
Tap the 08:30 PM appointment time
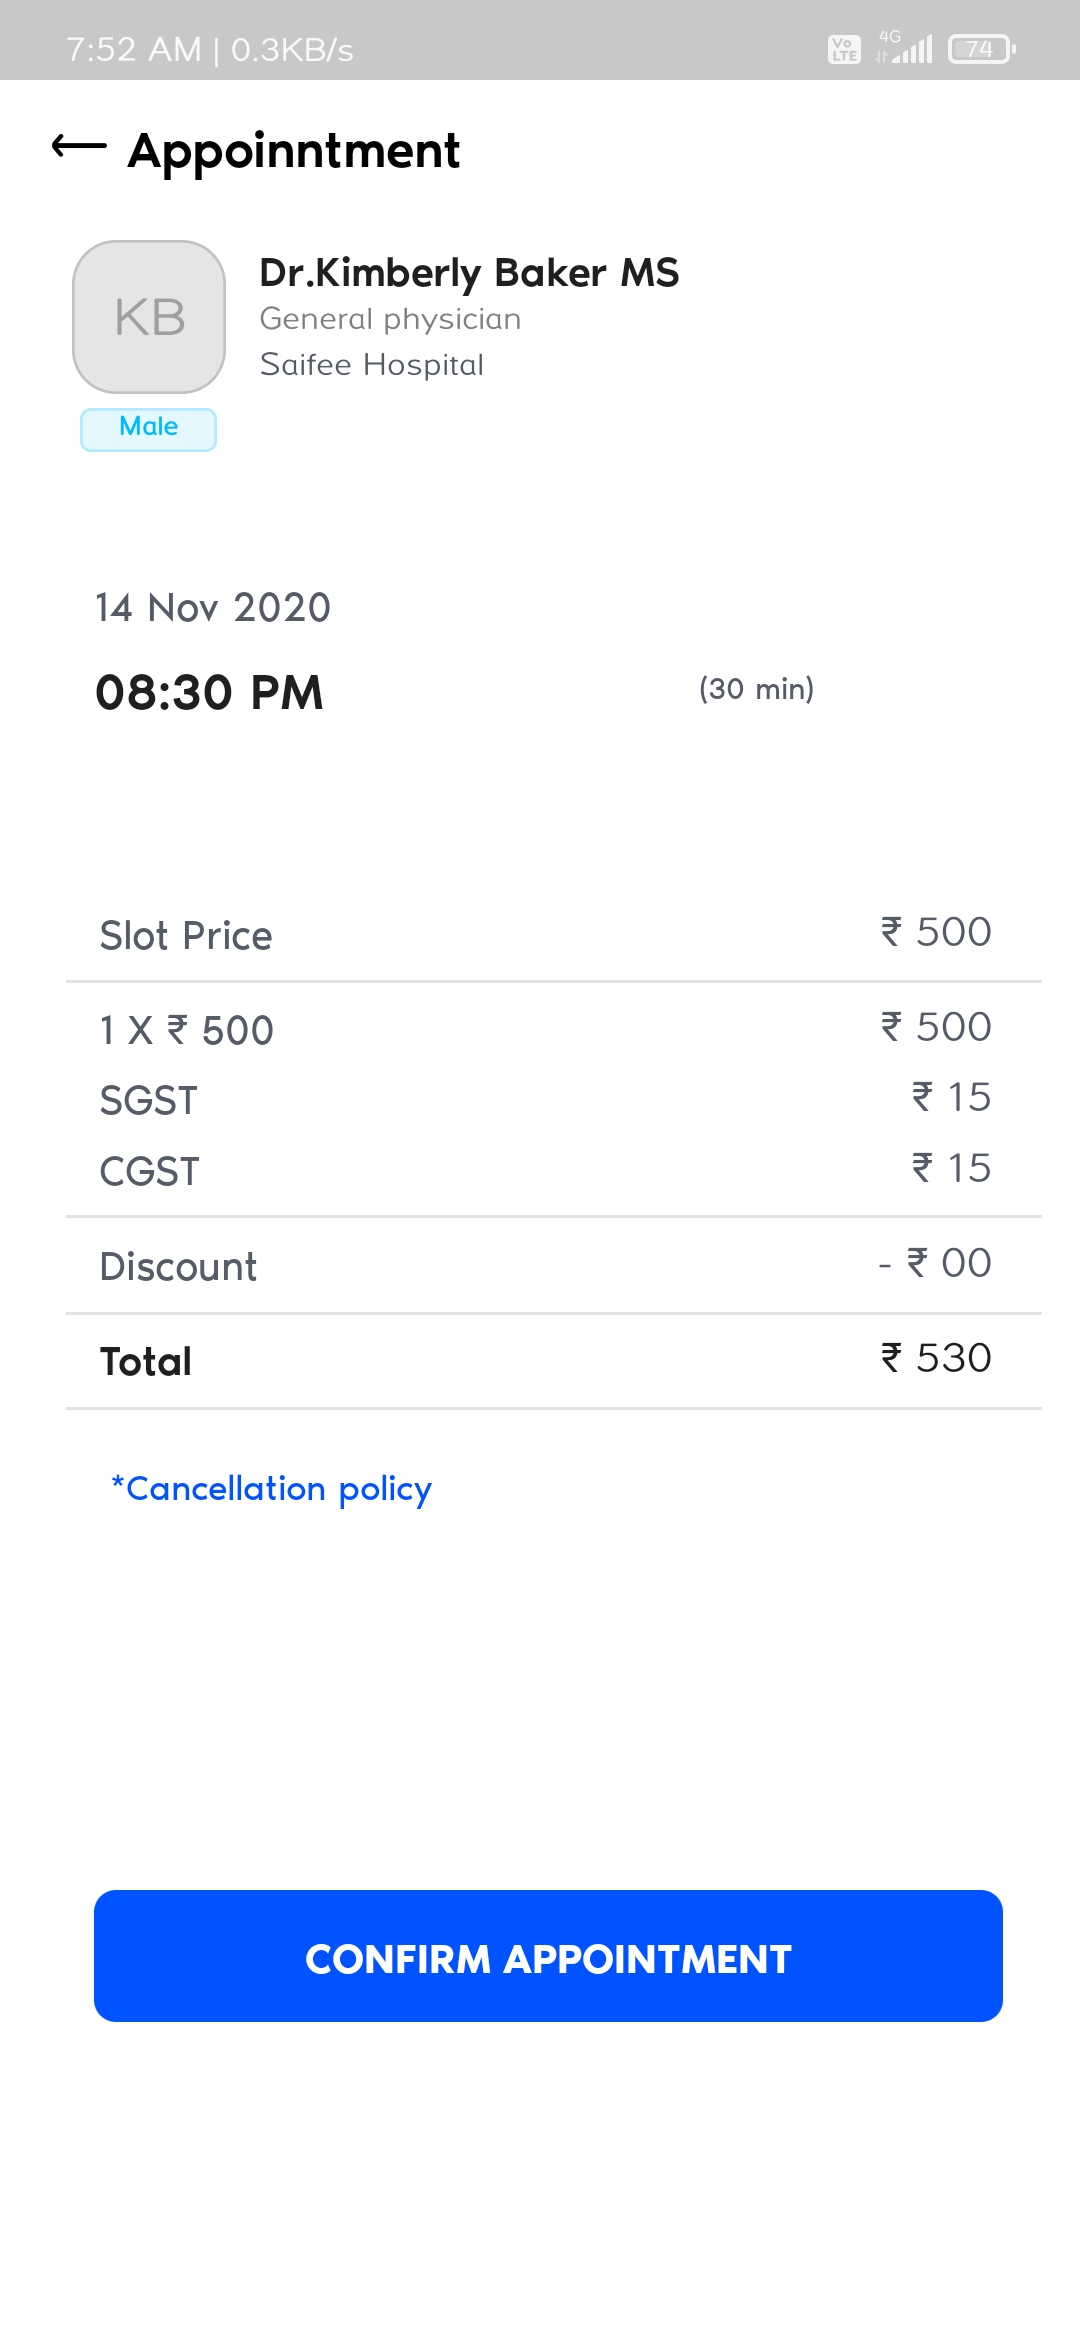click(x=209, y=693)
